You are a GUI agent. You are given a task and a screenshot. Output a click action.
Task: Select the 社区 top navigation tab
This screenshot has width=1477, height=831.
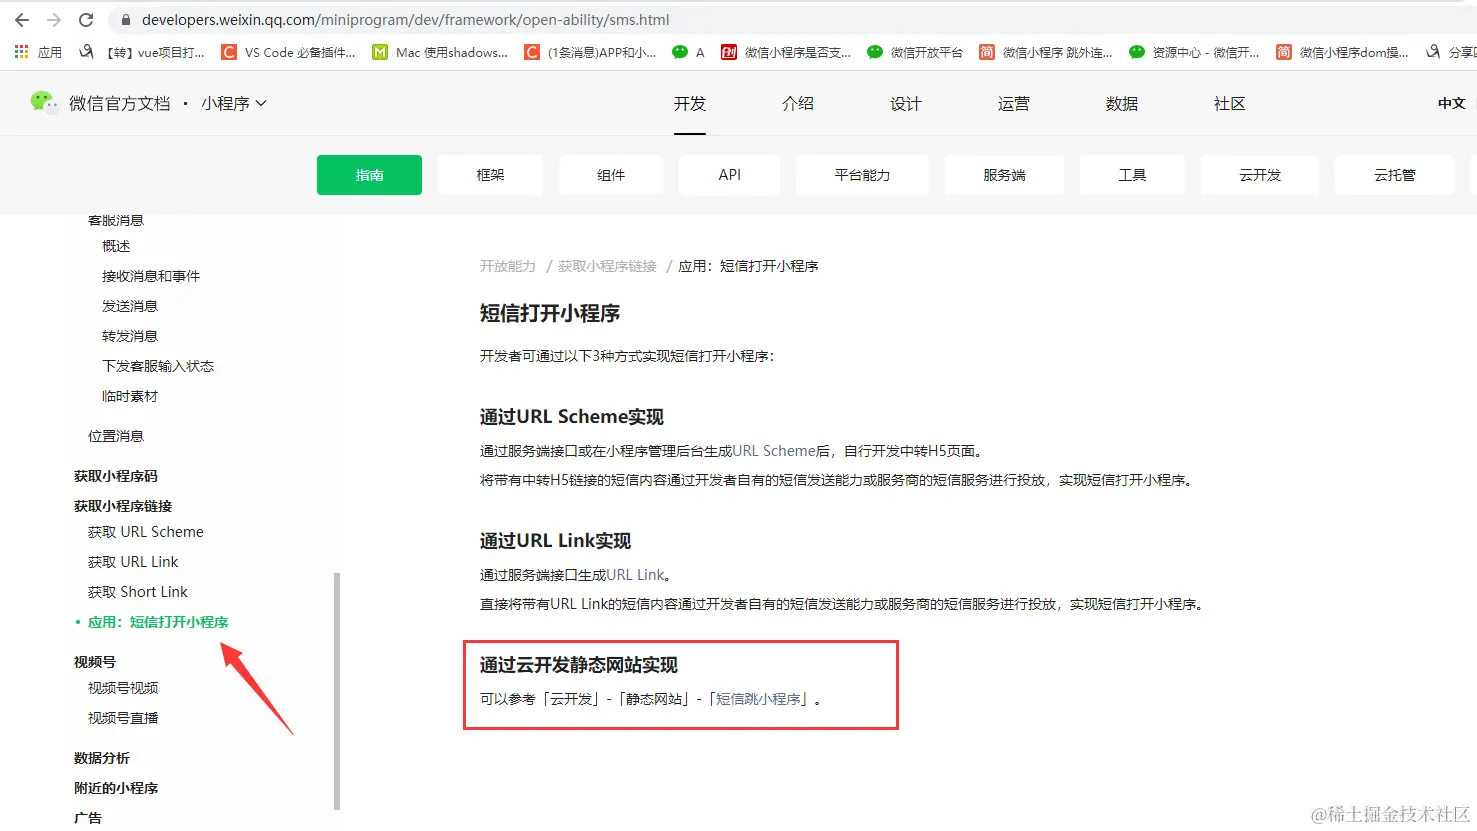(1229, 104)
